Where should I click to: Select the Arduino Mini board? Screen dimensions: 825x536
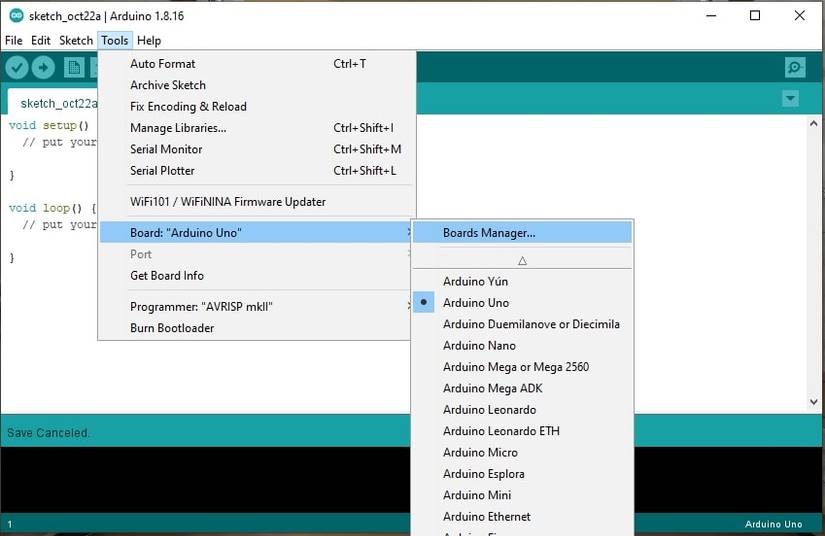522,495
